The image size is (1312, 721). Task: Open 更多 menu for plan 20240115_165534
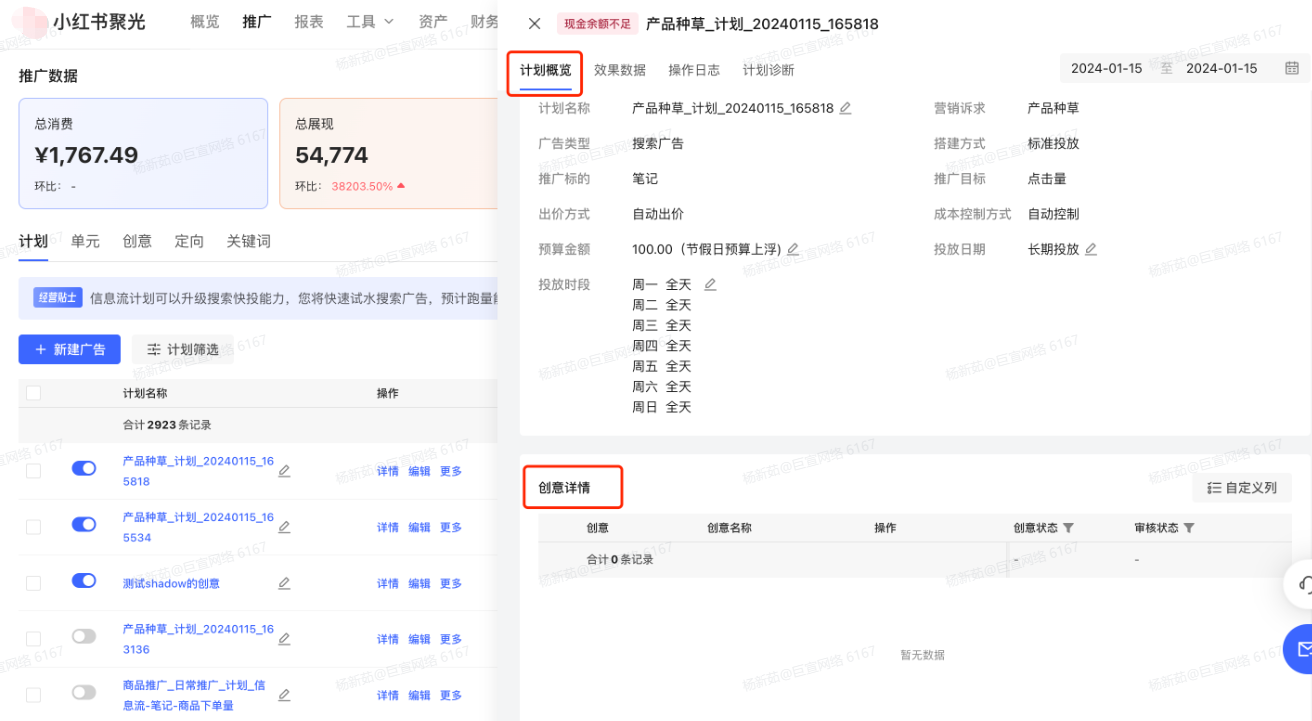(x=451, y=527)
